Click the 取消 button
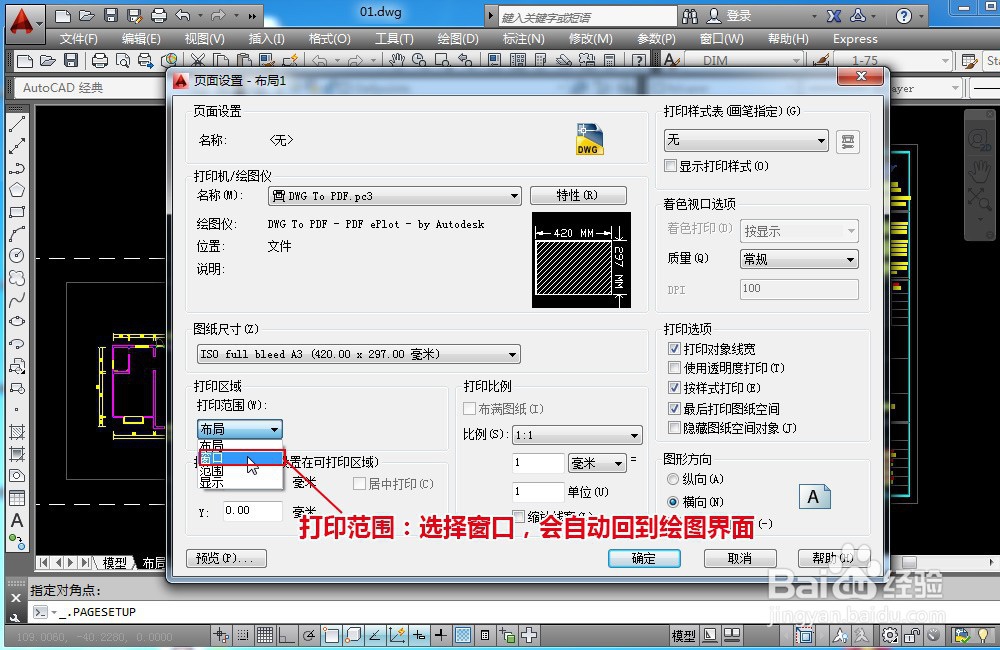Image resolution: width=1000 pixels, height=650 pixels. (740, 558)
